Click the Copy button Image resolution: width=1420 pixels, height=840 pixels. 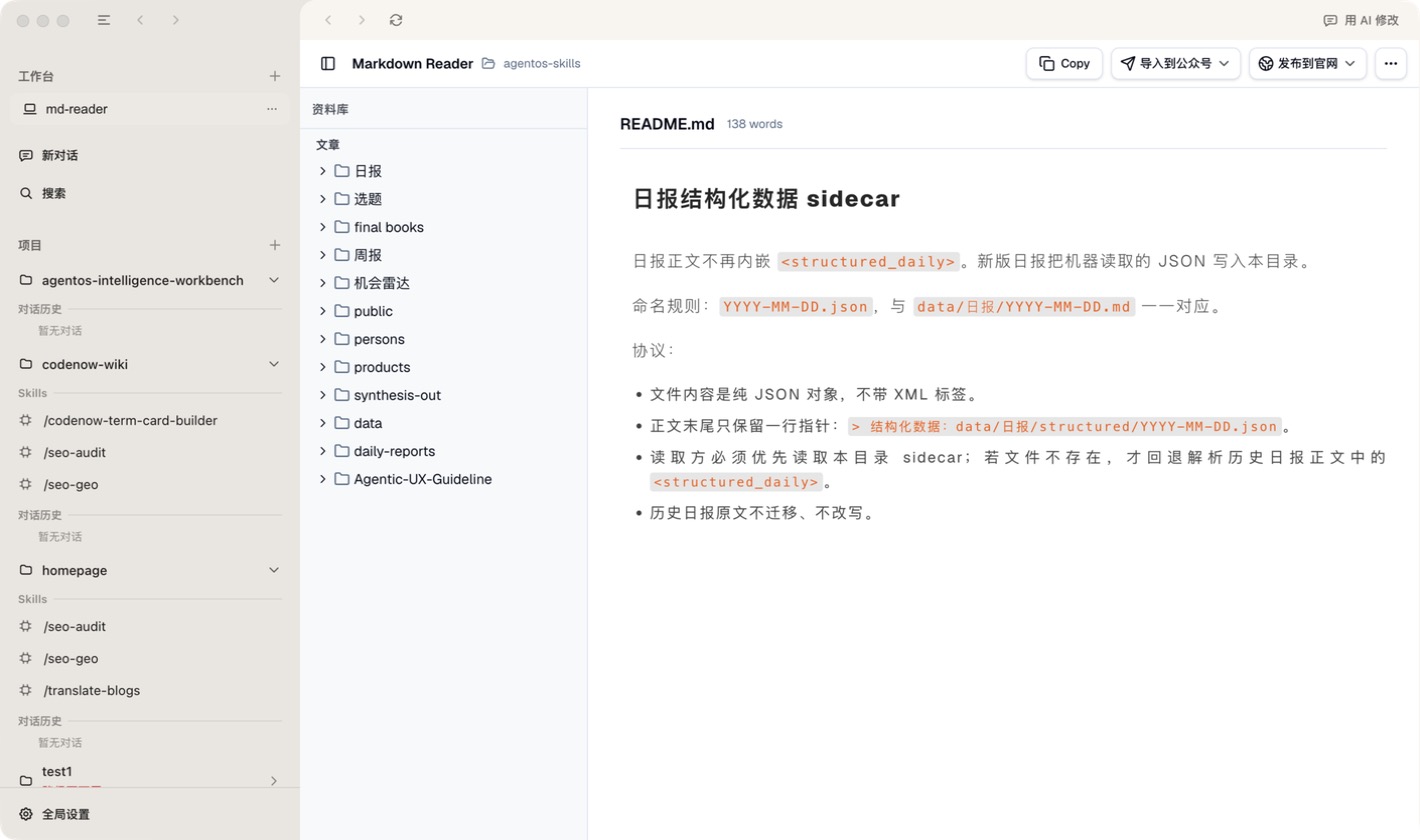(x=1064, y=63)
